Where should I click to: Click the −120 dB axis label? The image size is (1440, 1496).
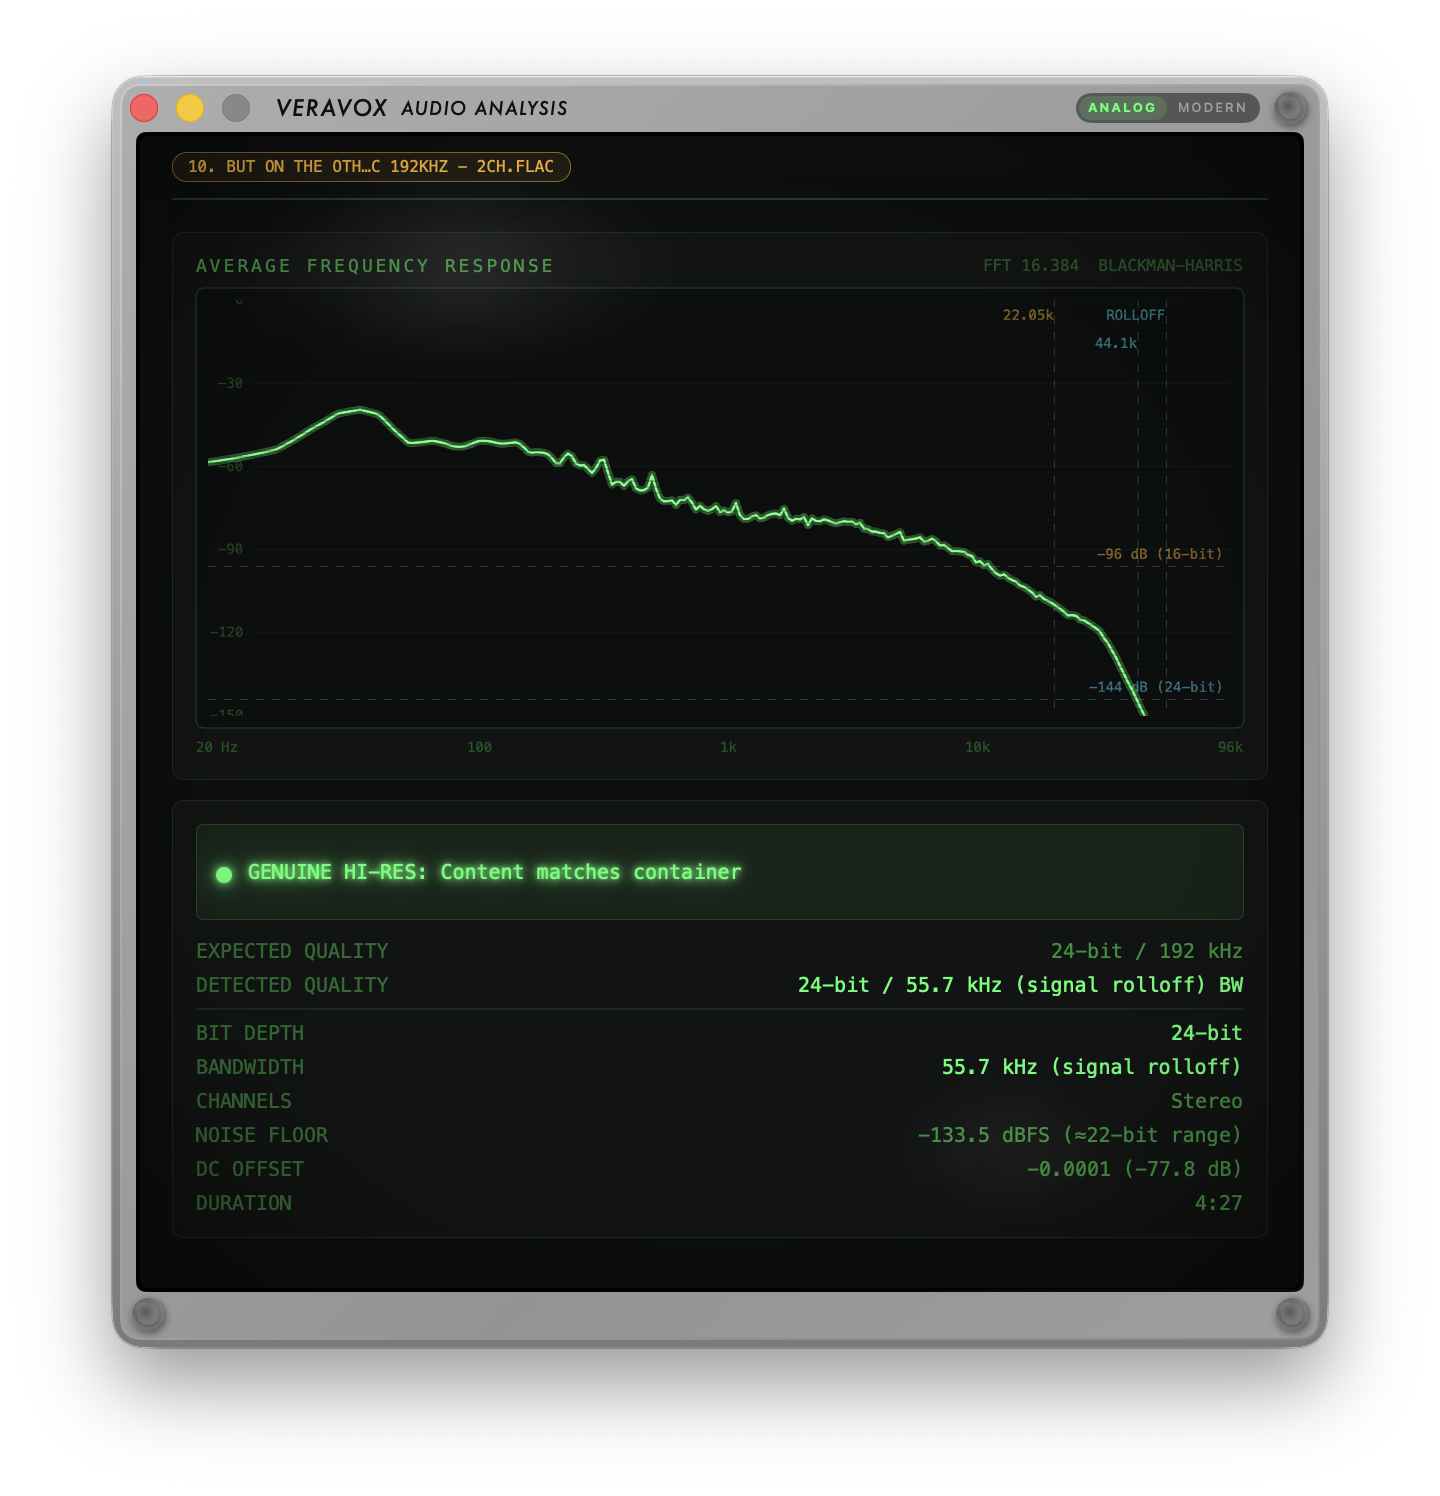226,632
